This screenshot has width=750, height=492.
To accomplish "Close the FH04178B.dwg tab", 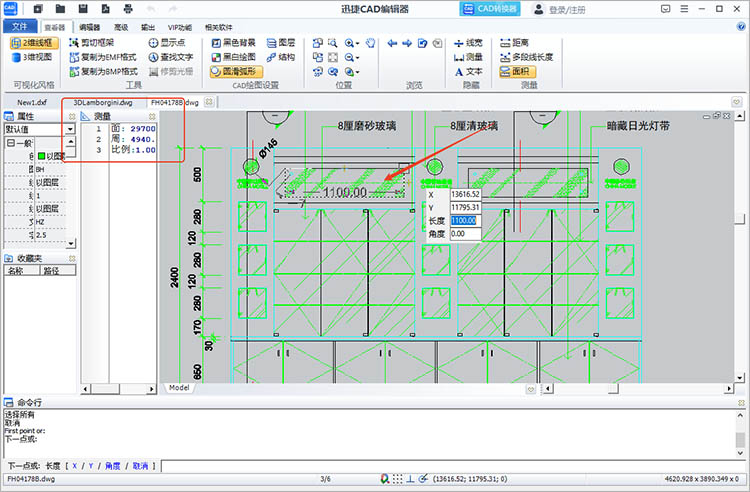I will [209, 102].
